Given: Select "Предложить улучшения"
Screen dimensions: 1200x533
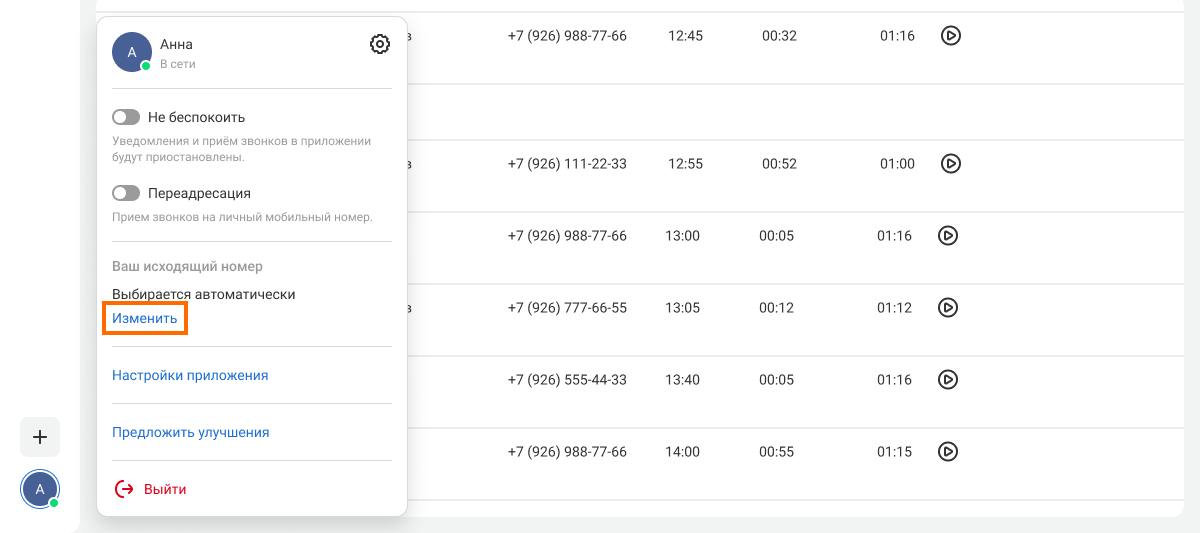Looking at the screenshot, I should click(x=190, y=433).
